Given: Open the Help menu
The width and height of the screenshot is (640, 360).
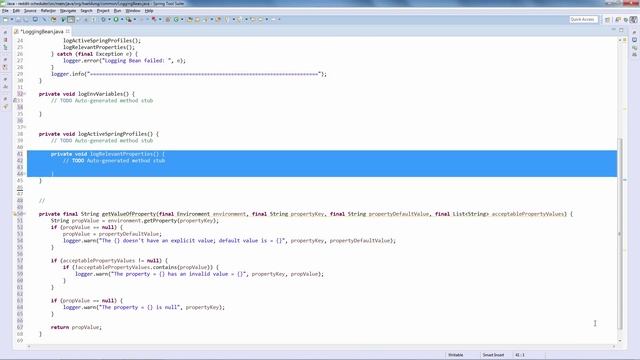Looking at the screenshot, I should pos(149,11).
